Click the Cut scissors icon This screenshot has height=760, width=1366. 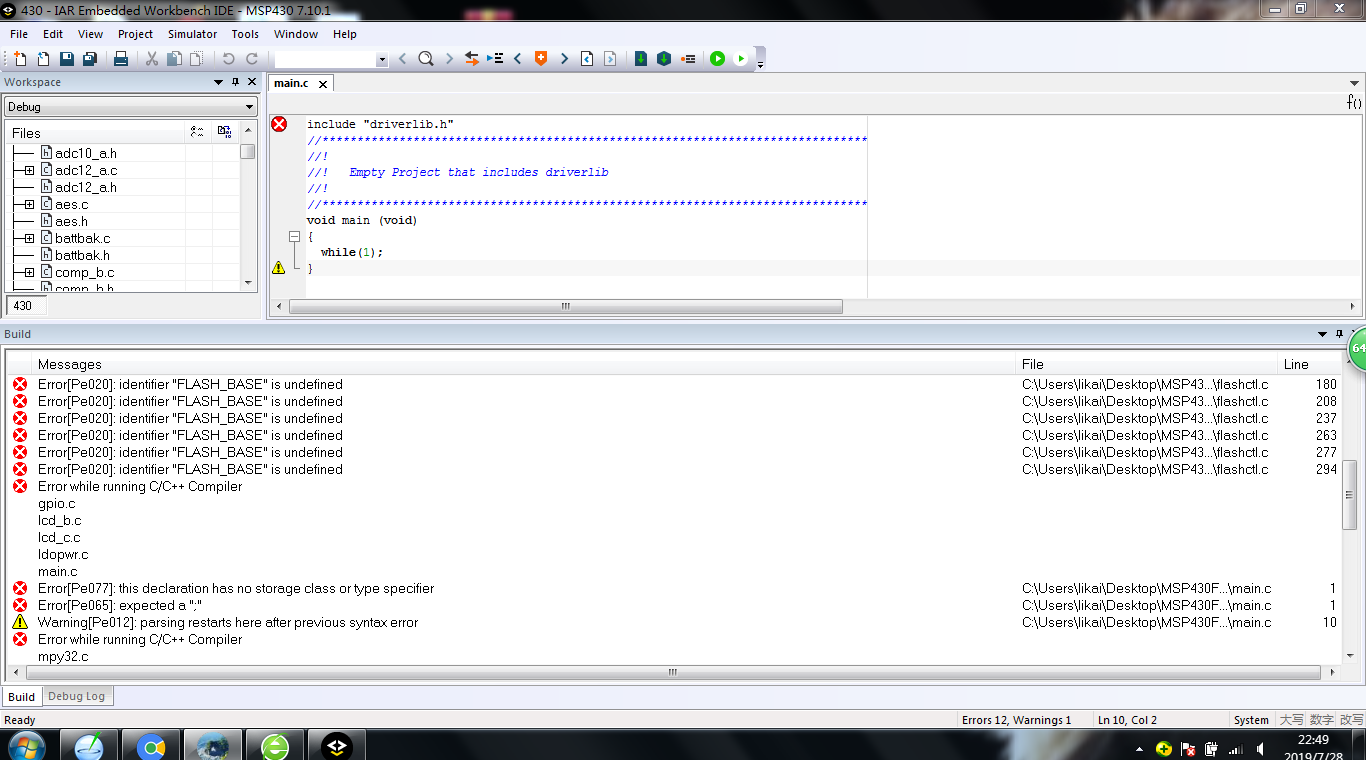click(x=152, y=59)
